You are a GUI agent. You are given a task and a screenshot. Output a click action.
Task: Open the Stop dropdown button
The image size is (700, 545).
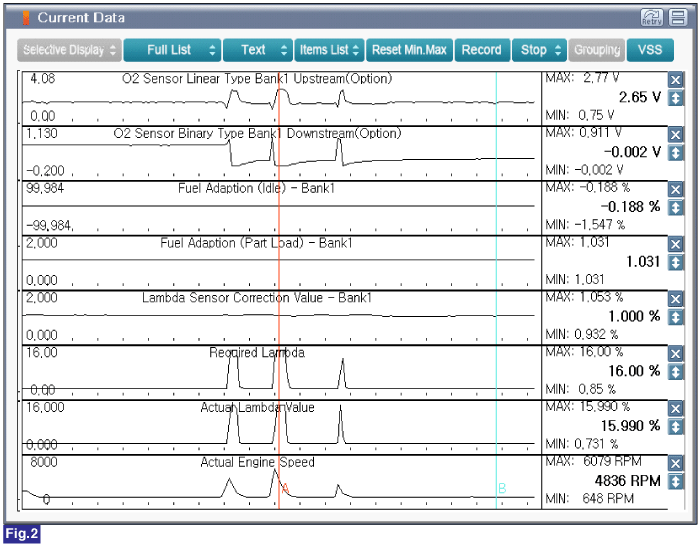(x=539, y=50)
